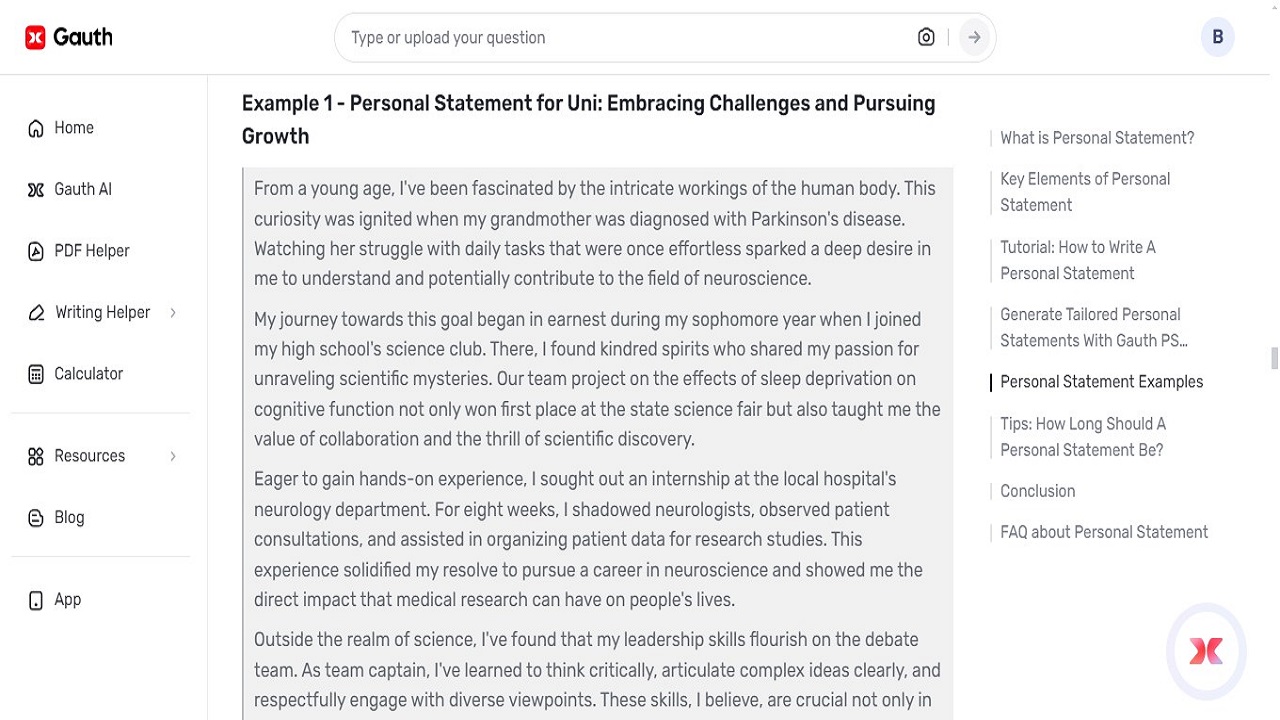This screenshot has height=720, width=1280.
Task: Open the user profile avatar B
Action: (1218, 37)
